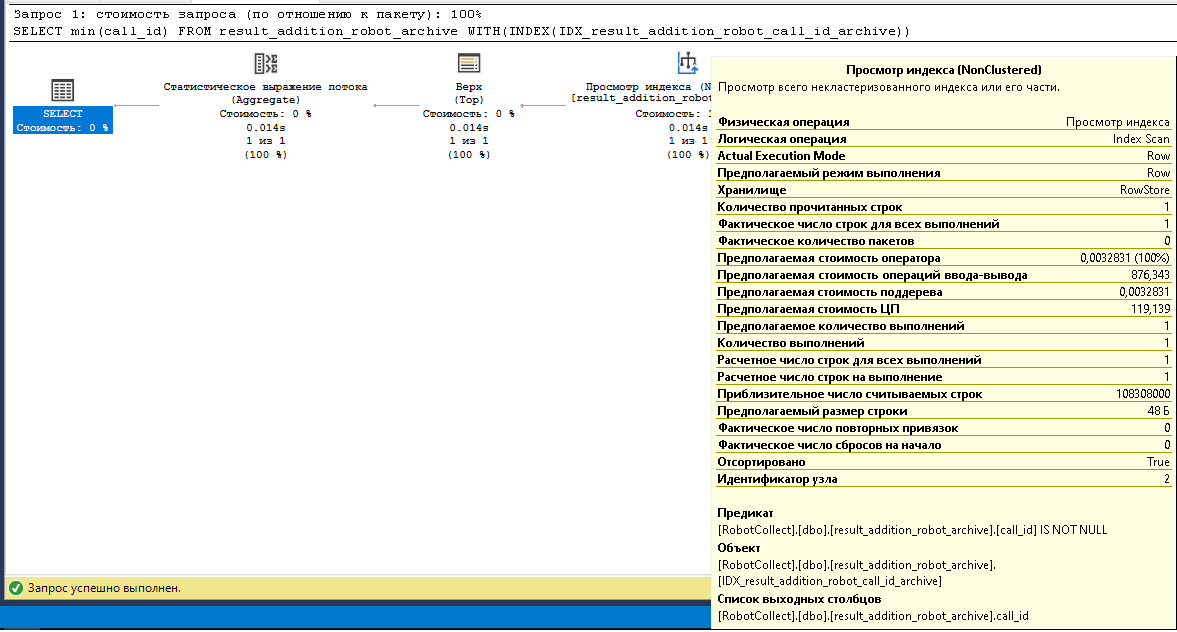
Task: Click the 'Верх (Top)' operator label
Action: (468, 93)
